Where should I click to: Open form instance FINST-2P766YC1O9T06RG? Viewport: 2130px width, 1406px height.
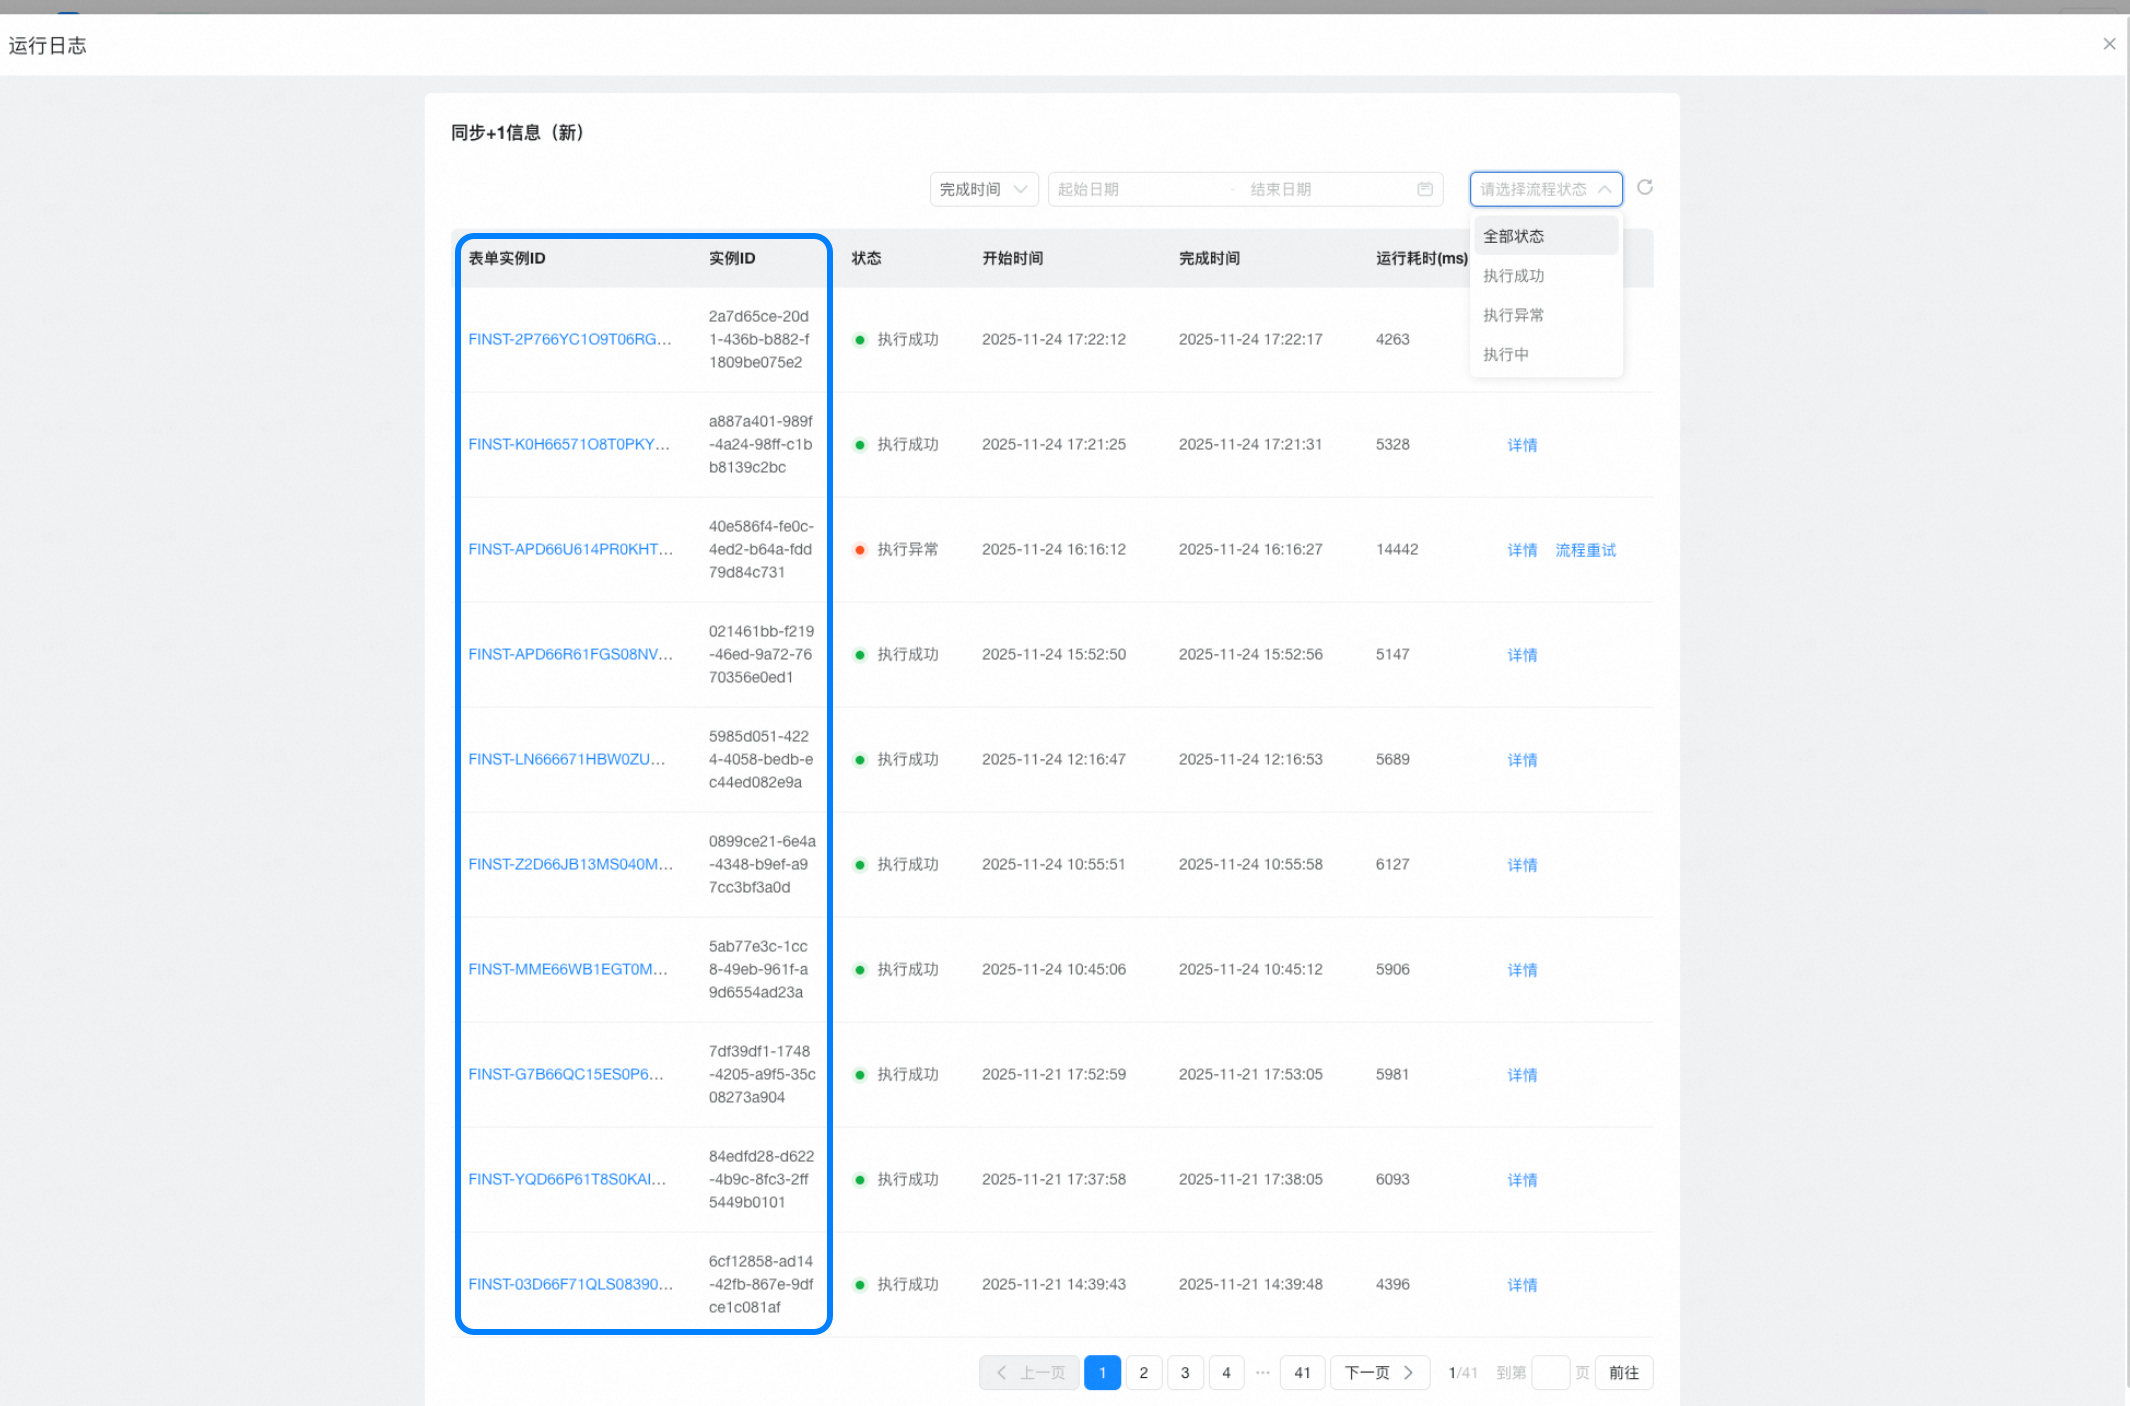(x=570, y=339)
